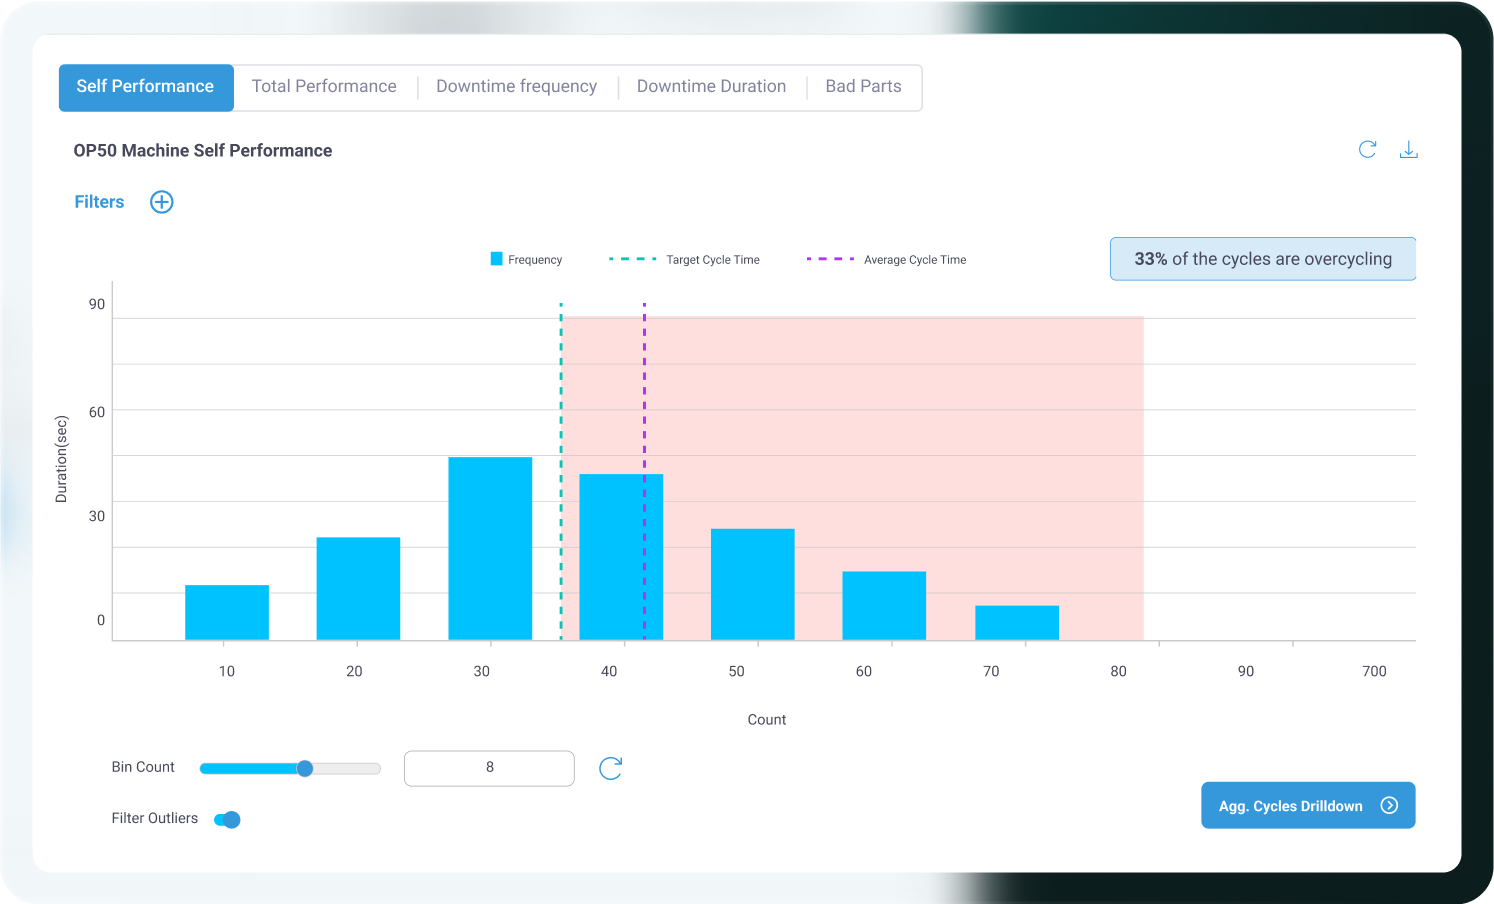Image resolution: width=1494 pixels, height=904 pixels.
Task: Open Agg. Cycles Drilldown
Action: pos(1308,805)
